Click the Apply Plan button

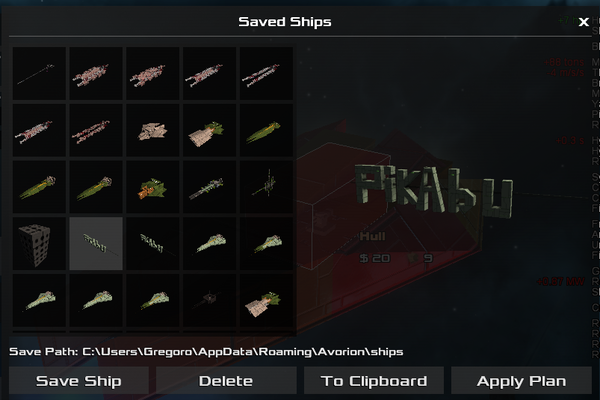[x=521, y=380]
